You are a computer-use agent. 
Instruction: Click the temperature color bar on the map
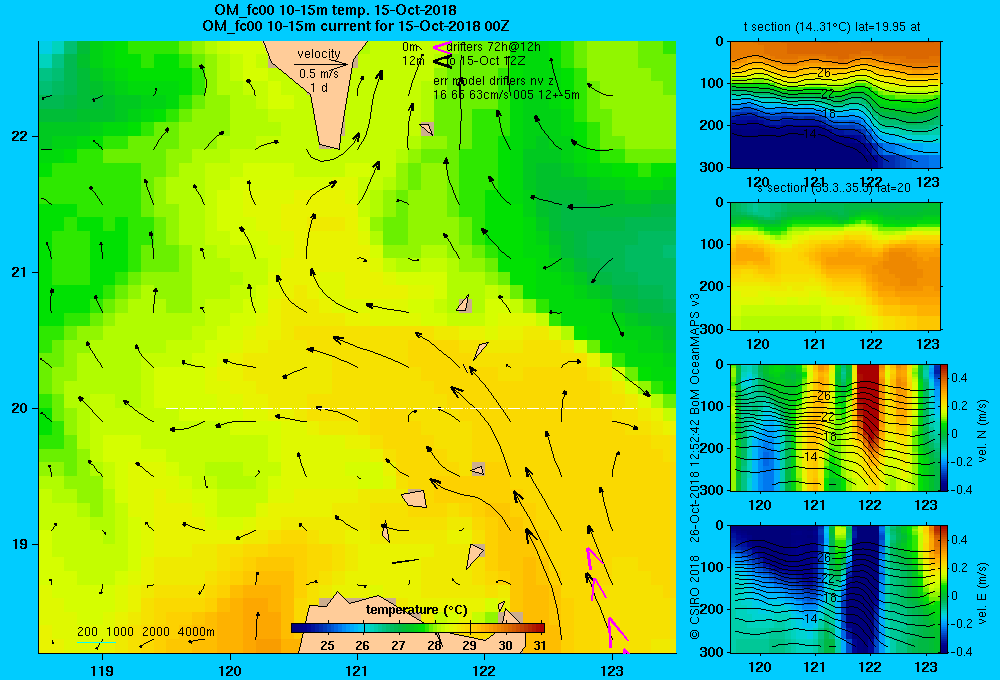click(x=418, y=628)
